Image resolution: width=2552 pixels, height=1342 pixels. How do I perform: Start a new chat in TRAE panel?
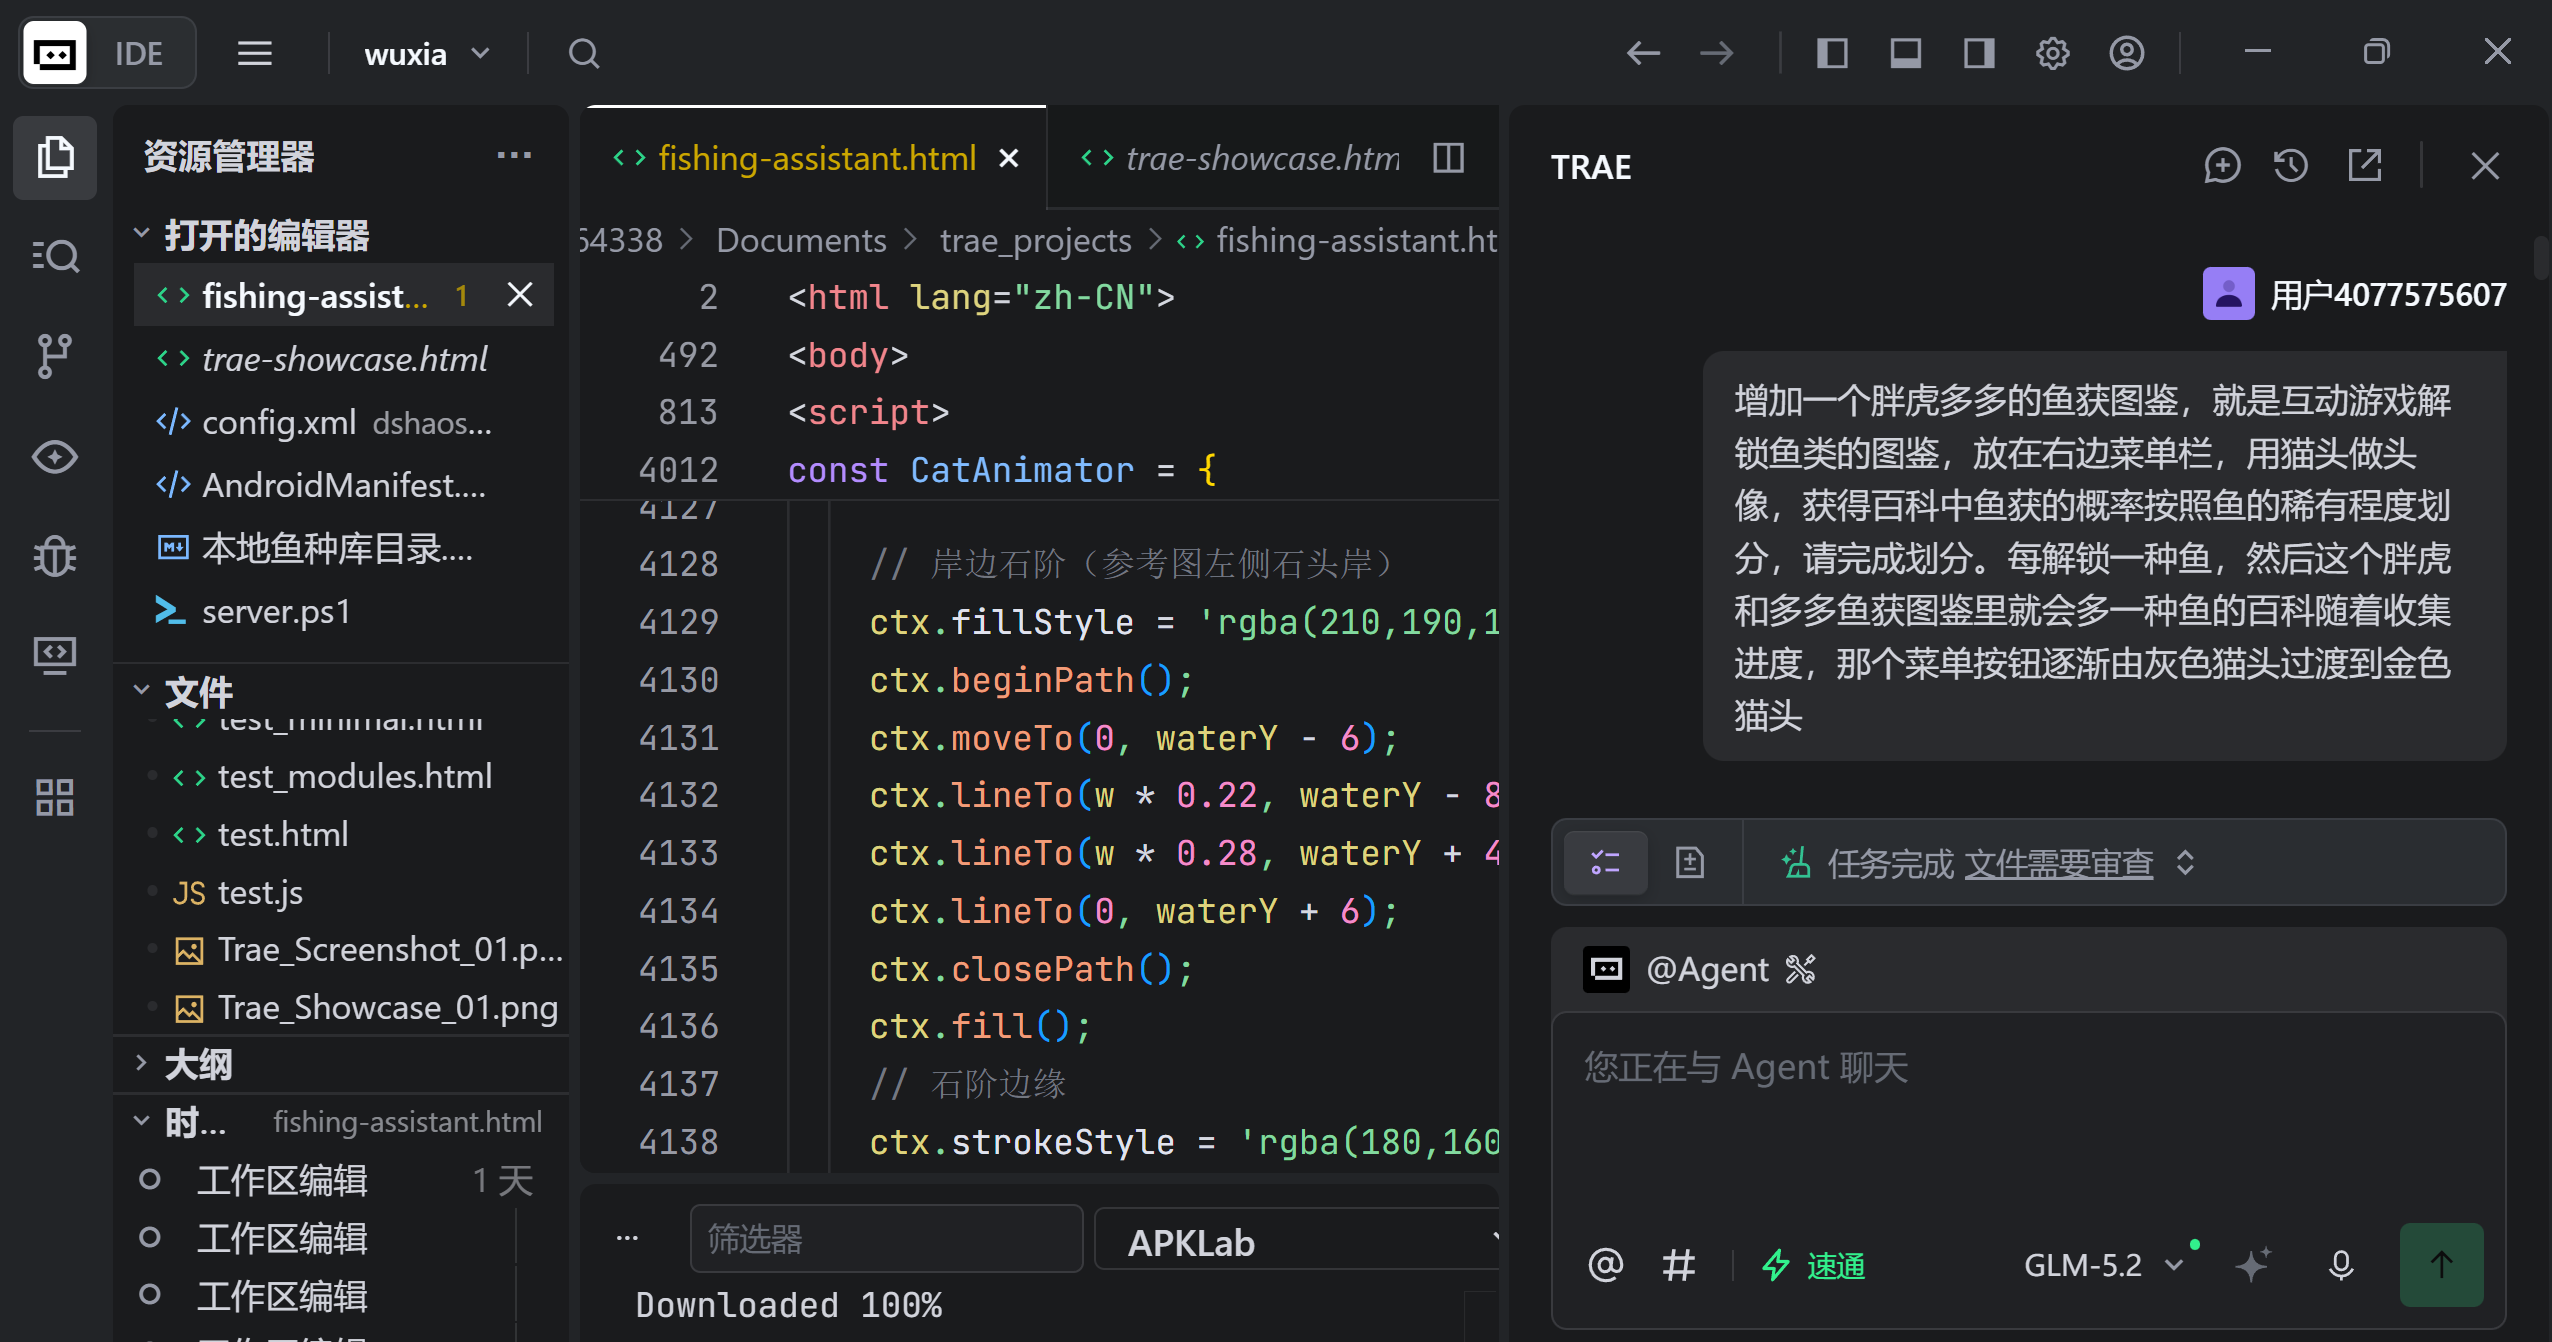[x=2222, y=166]
